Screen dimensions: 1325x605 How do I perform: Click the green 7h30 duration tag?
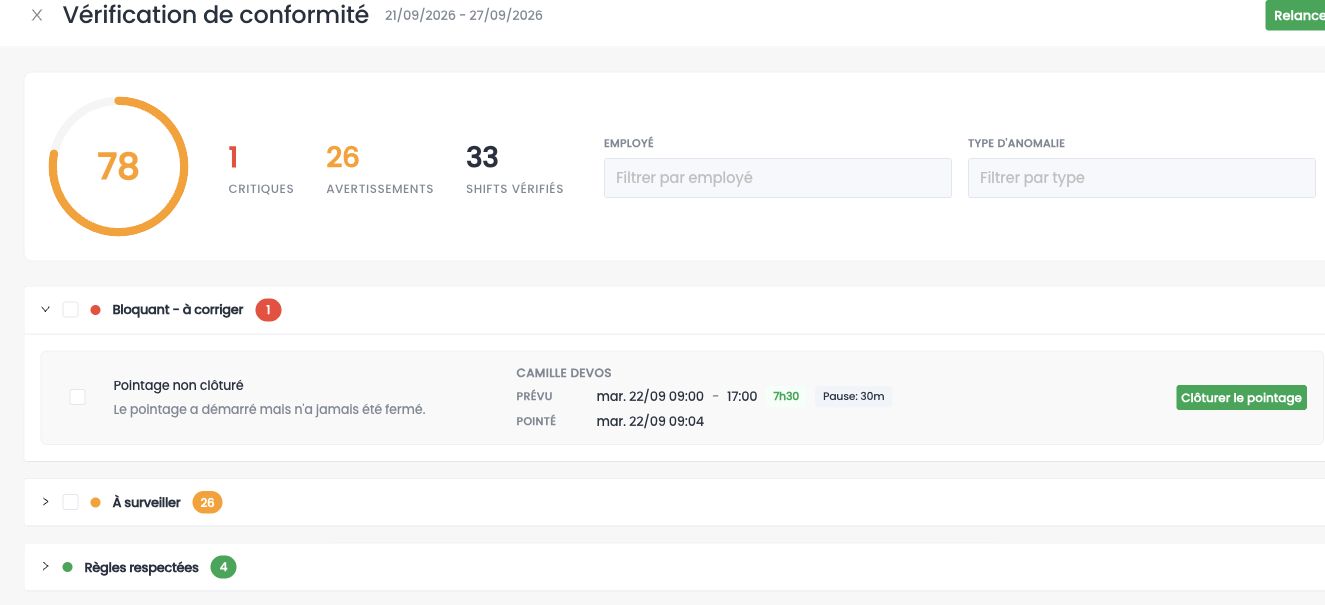[786, 396]
